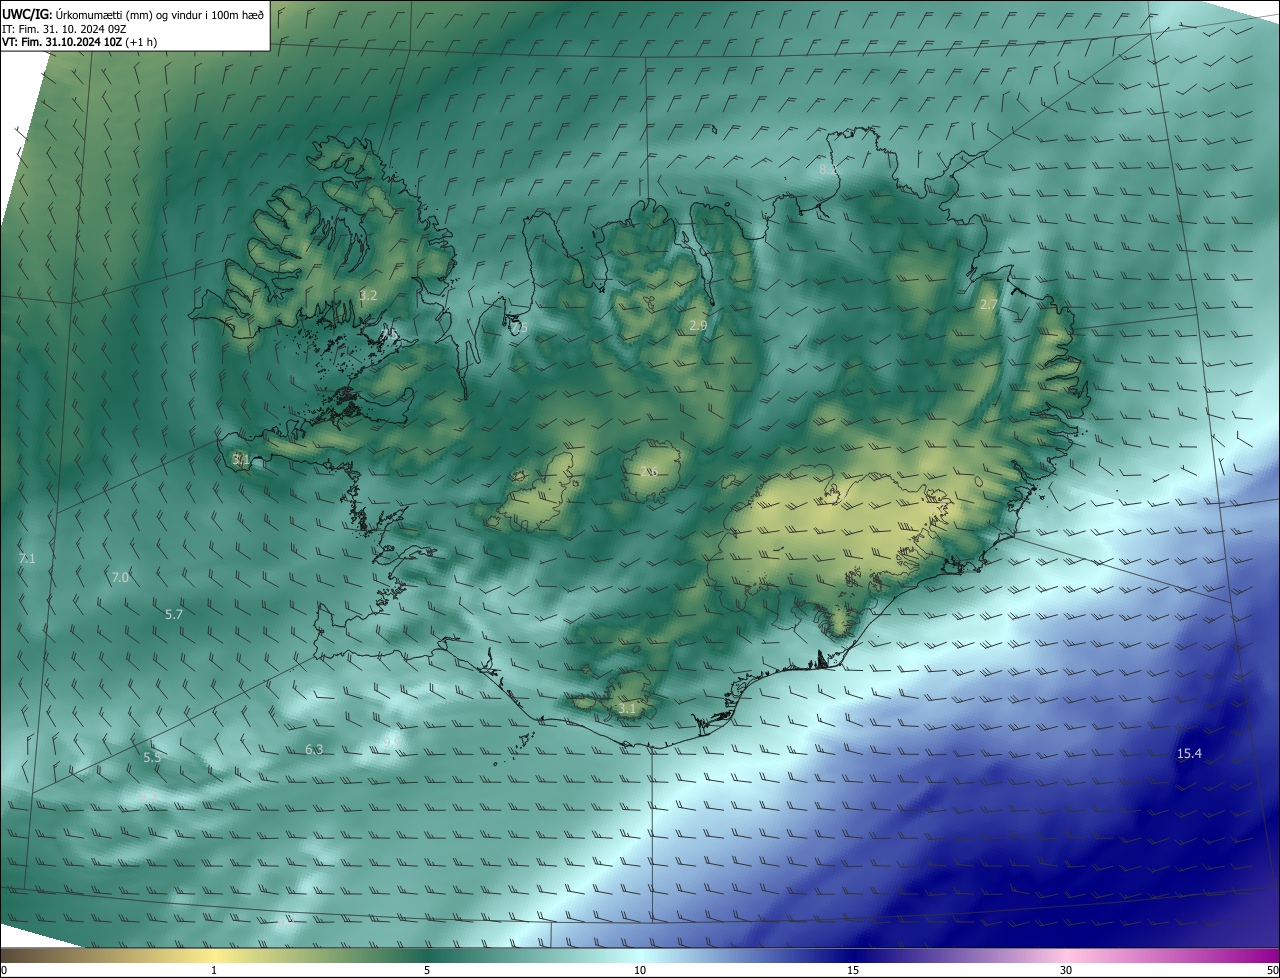Viewport: 1280px width, 978px height.
Task: Click the 1 tick label on the color scale
Action: pos(214,970)
